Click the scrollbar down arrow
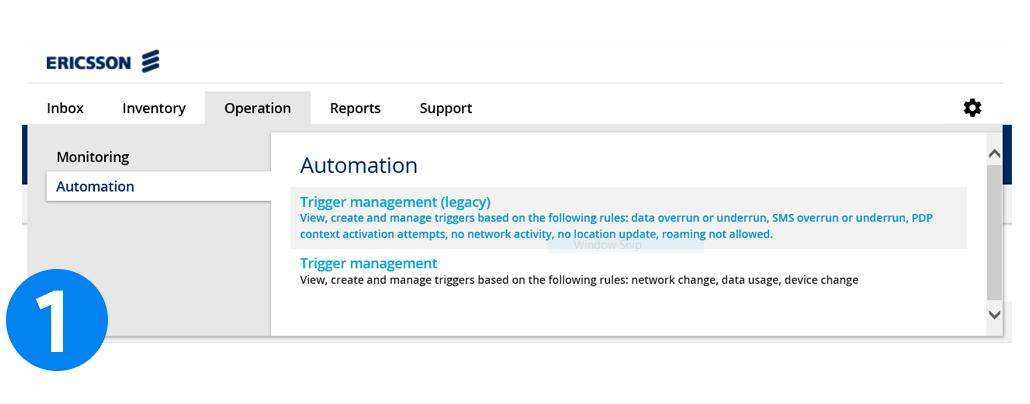The height and width of the screenshot is (404, 1030). tap(995, 315)
